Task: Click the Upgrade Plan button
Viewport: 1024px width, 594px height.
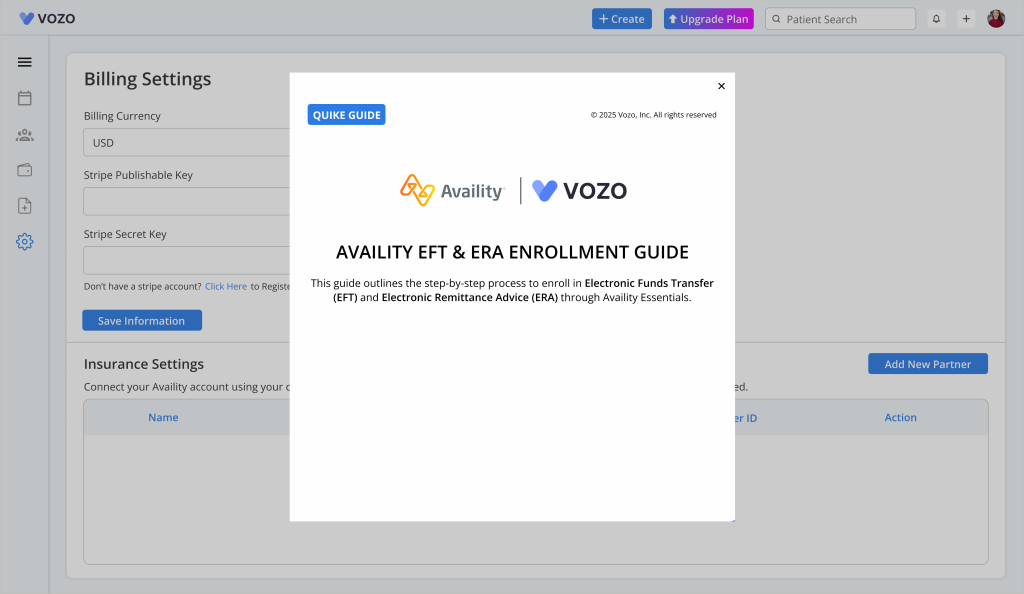Action: [708, 19]
